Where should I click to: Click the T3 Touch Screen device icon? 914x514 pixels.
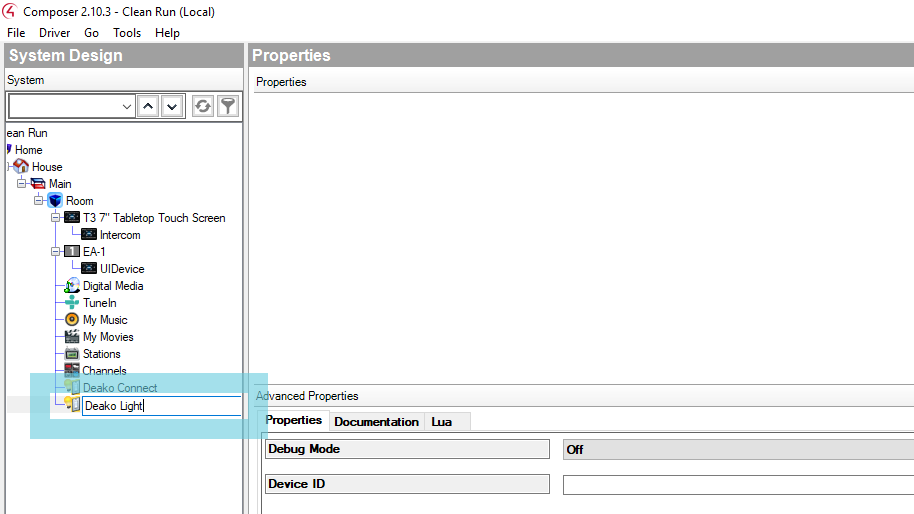coord(72,217)
